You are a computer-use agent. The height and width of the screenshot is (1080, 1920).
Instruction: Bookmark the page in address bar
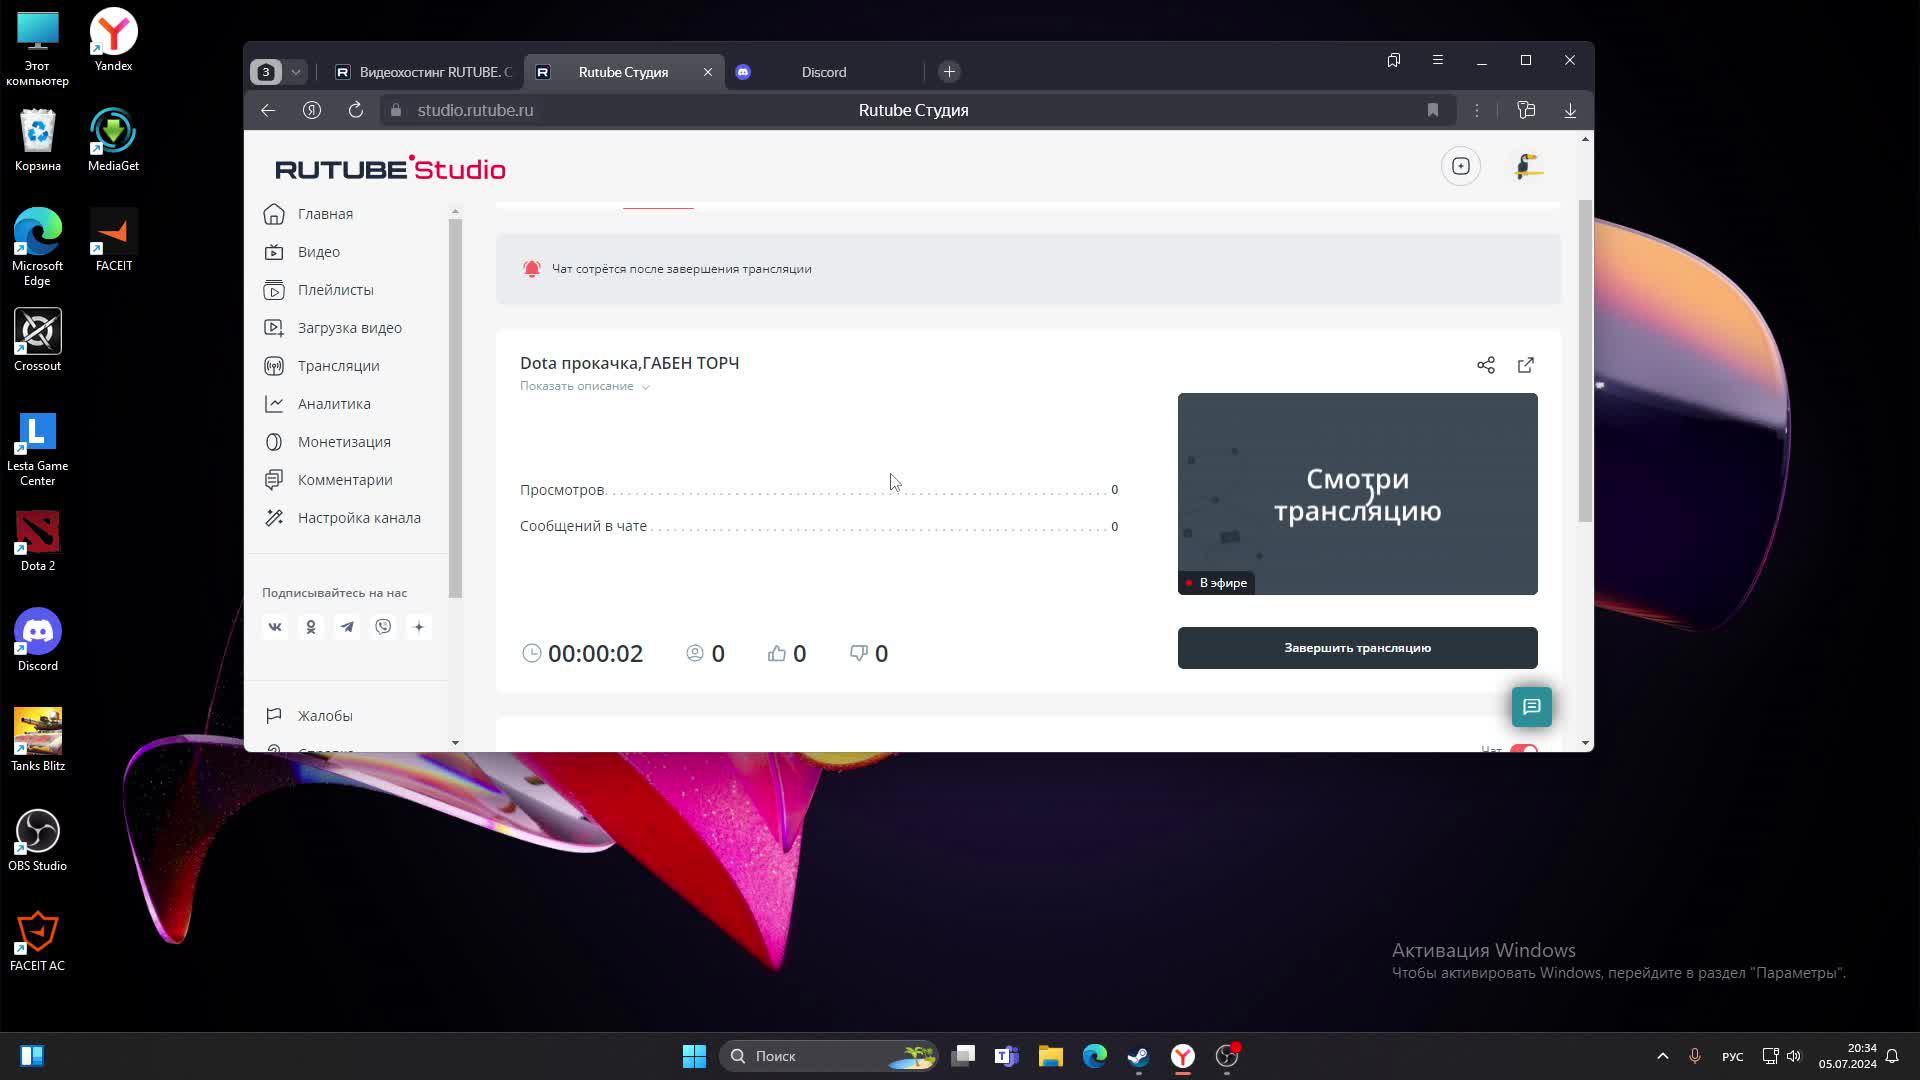pos(1433,110)
